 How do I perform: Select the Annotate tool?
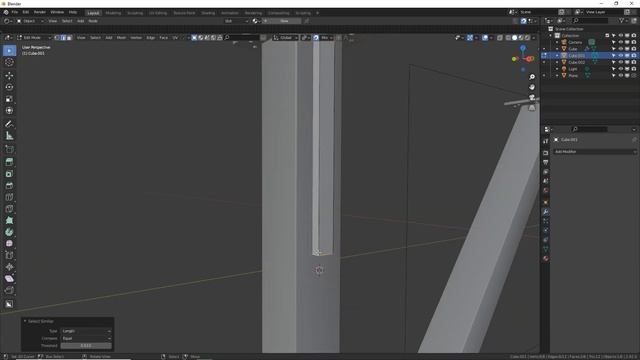9,124
